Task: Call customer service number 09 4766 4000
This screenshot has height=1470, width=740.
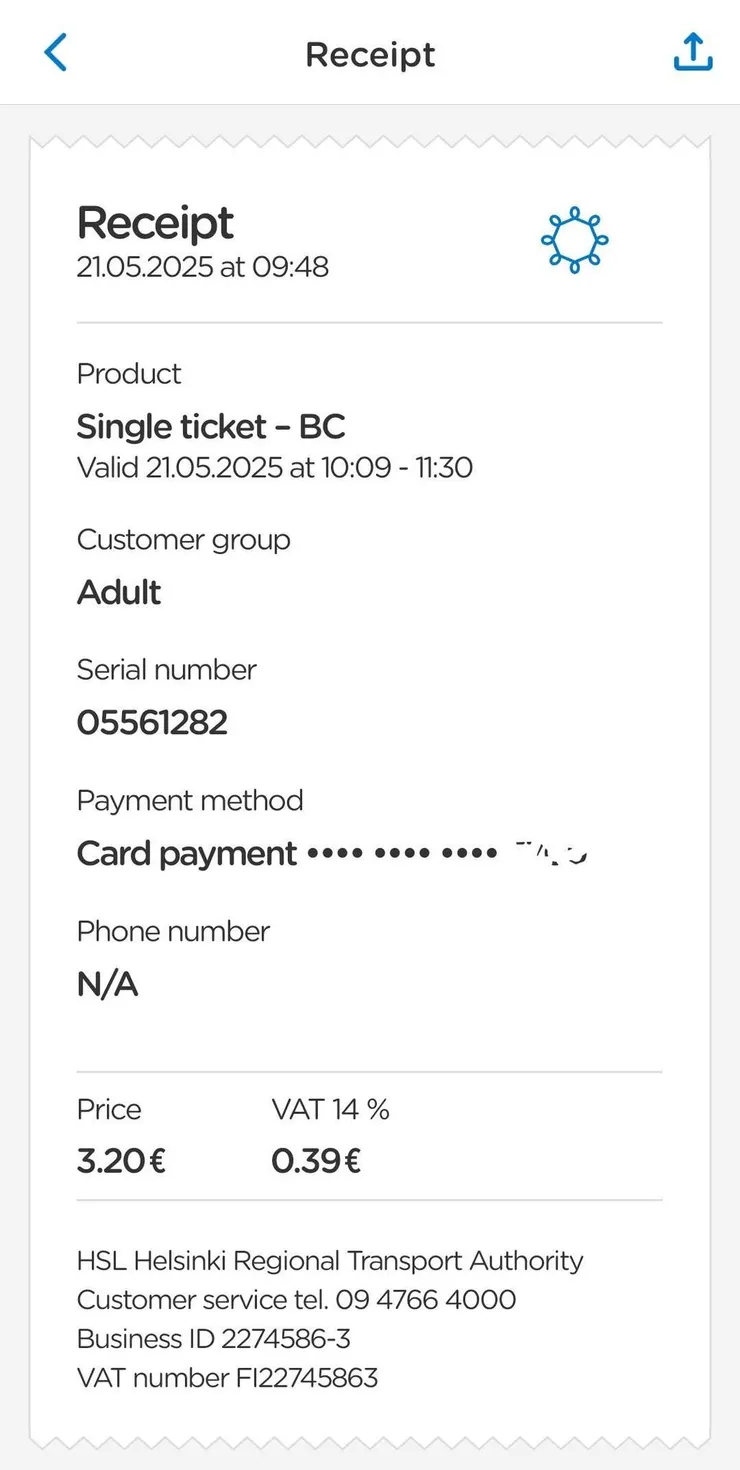Action: coord(426,1300)
